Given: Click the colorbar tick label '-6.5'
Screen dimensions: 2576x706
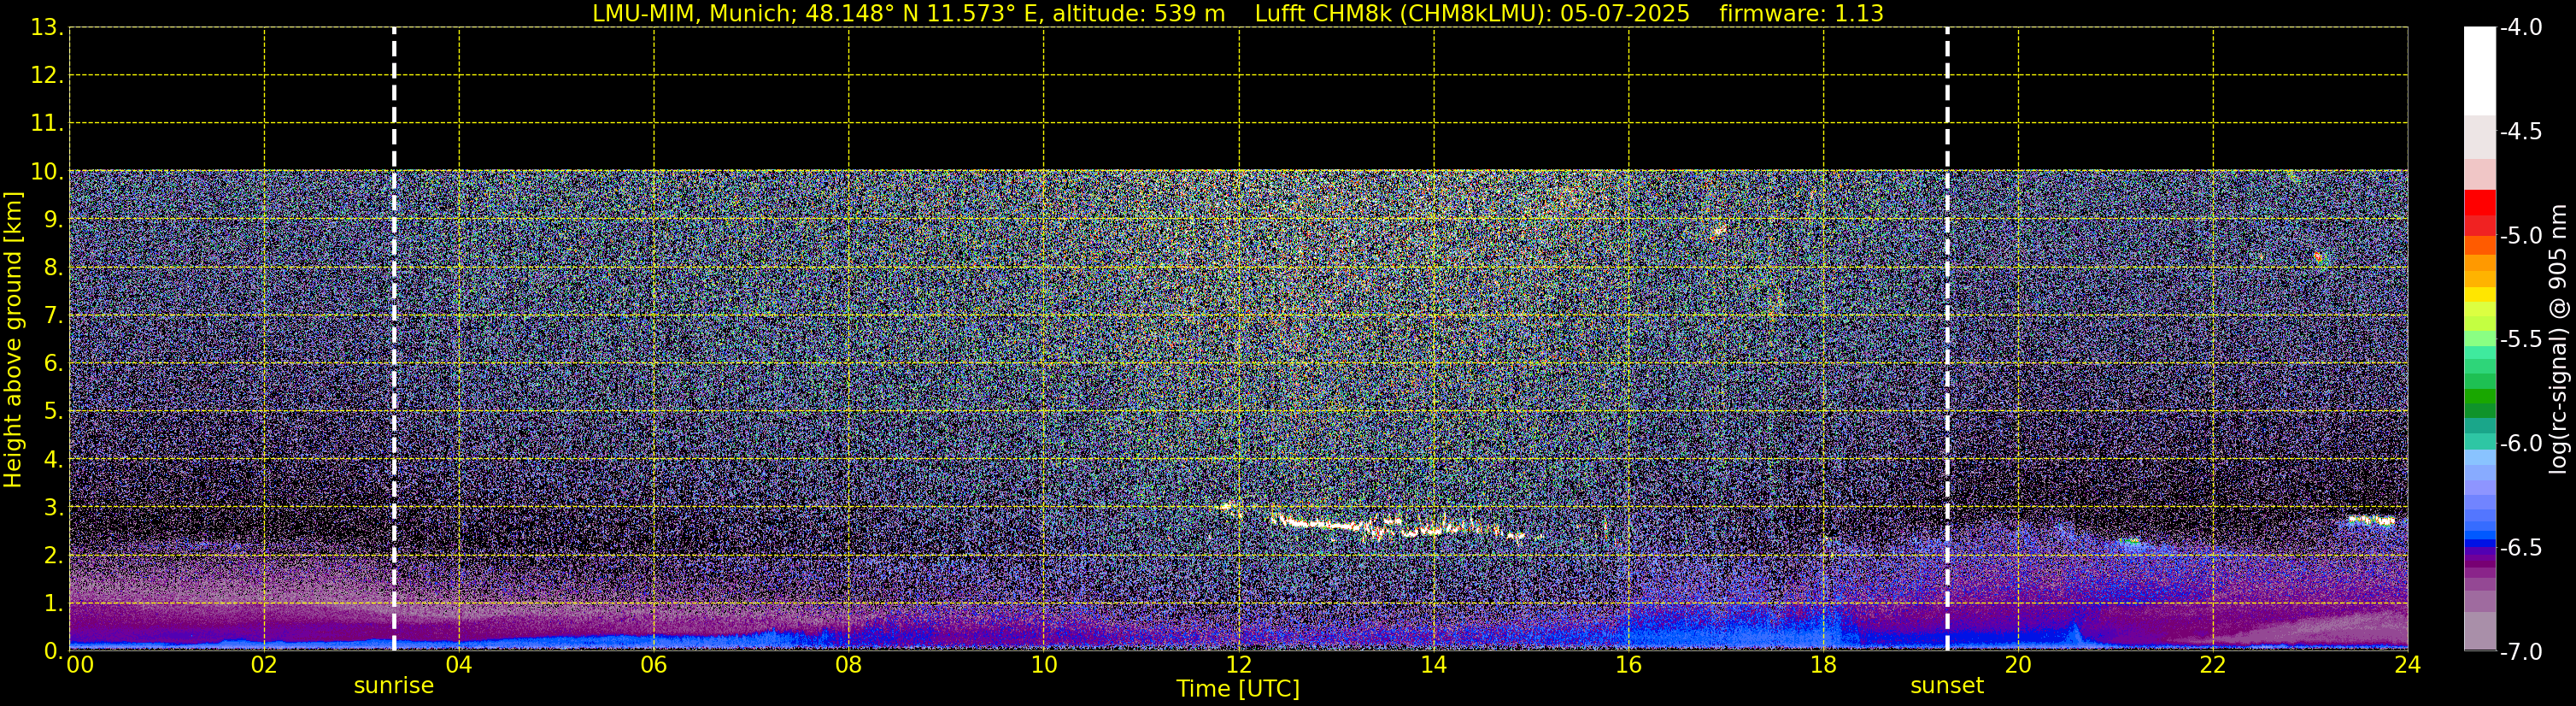Looking at the screenshot, I should point(2521,548).
